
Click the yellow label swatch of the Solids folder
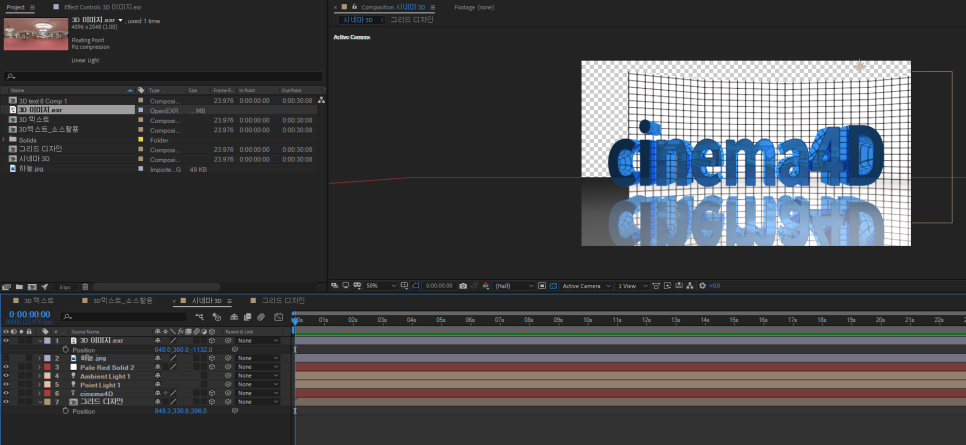pyautogui.click(x=140, y=140)
